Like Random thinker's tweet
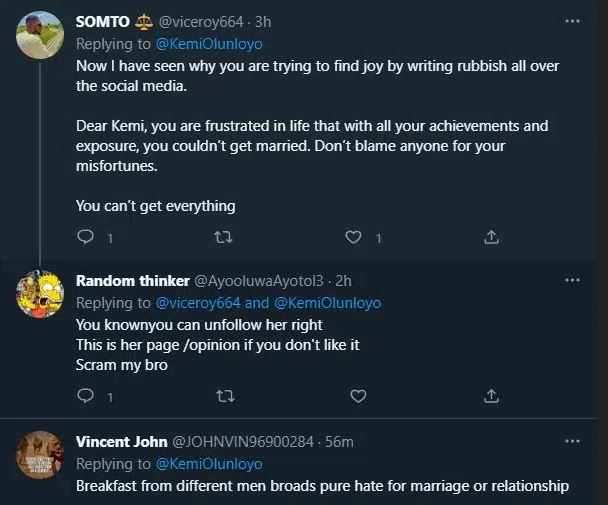 (353, 397)
